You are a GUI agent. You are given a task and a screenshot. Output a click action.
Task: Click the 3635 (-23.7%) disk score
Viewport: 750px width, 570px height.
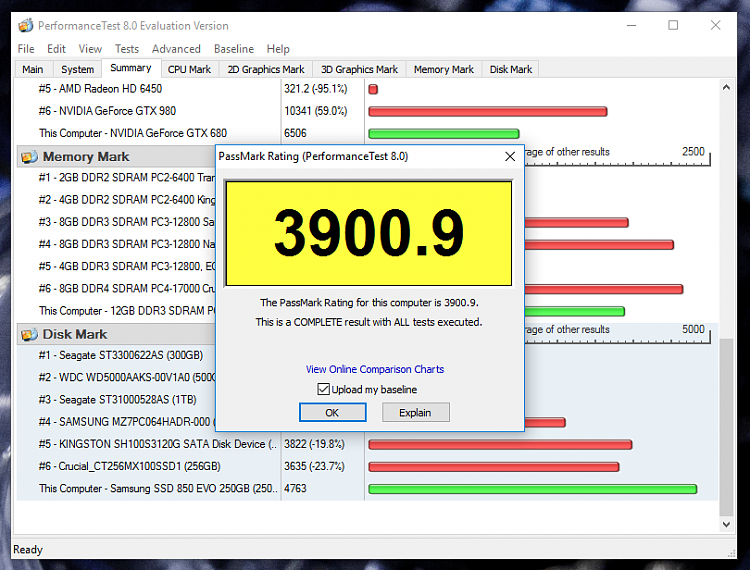314,466
